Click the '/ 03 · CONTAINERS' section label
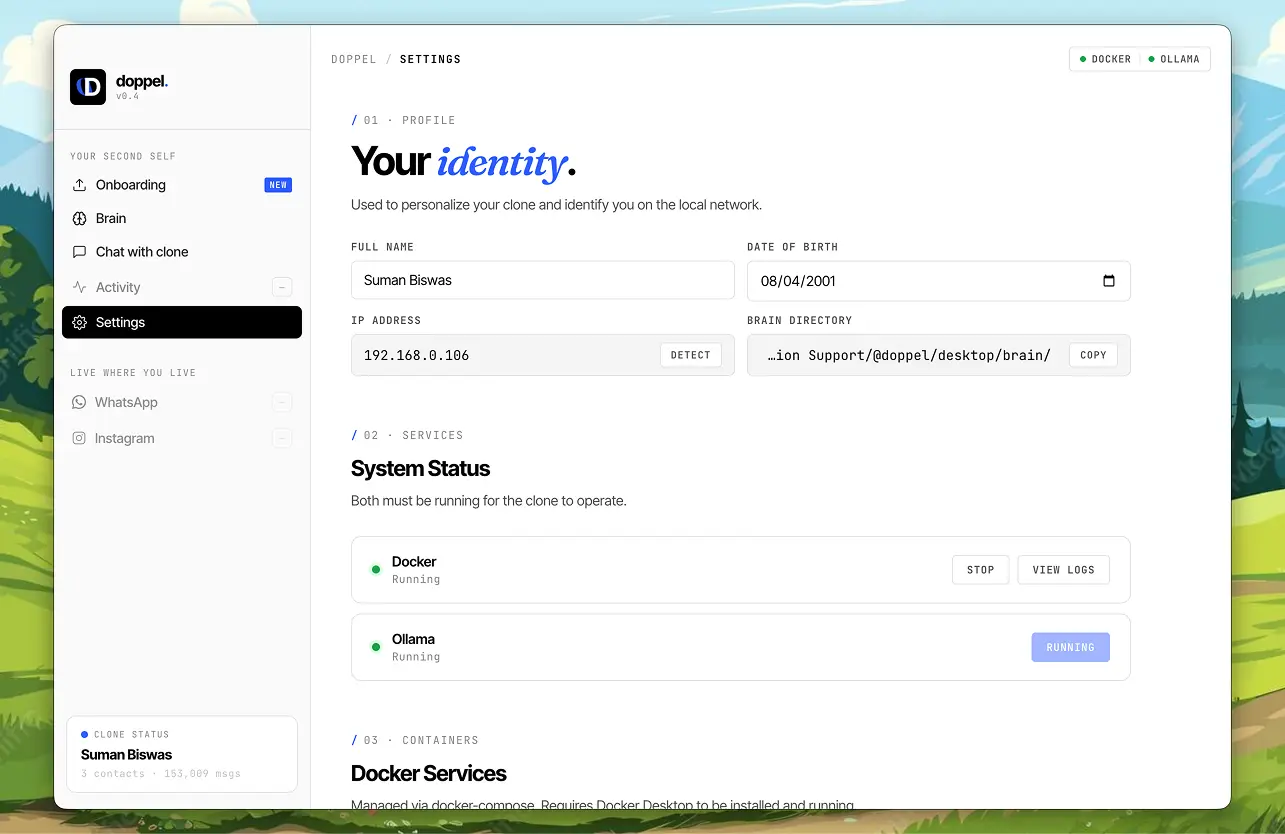The height and width of the screenshot is (834, 1285). [x=415, y=740]
